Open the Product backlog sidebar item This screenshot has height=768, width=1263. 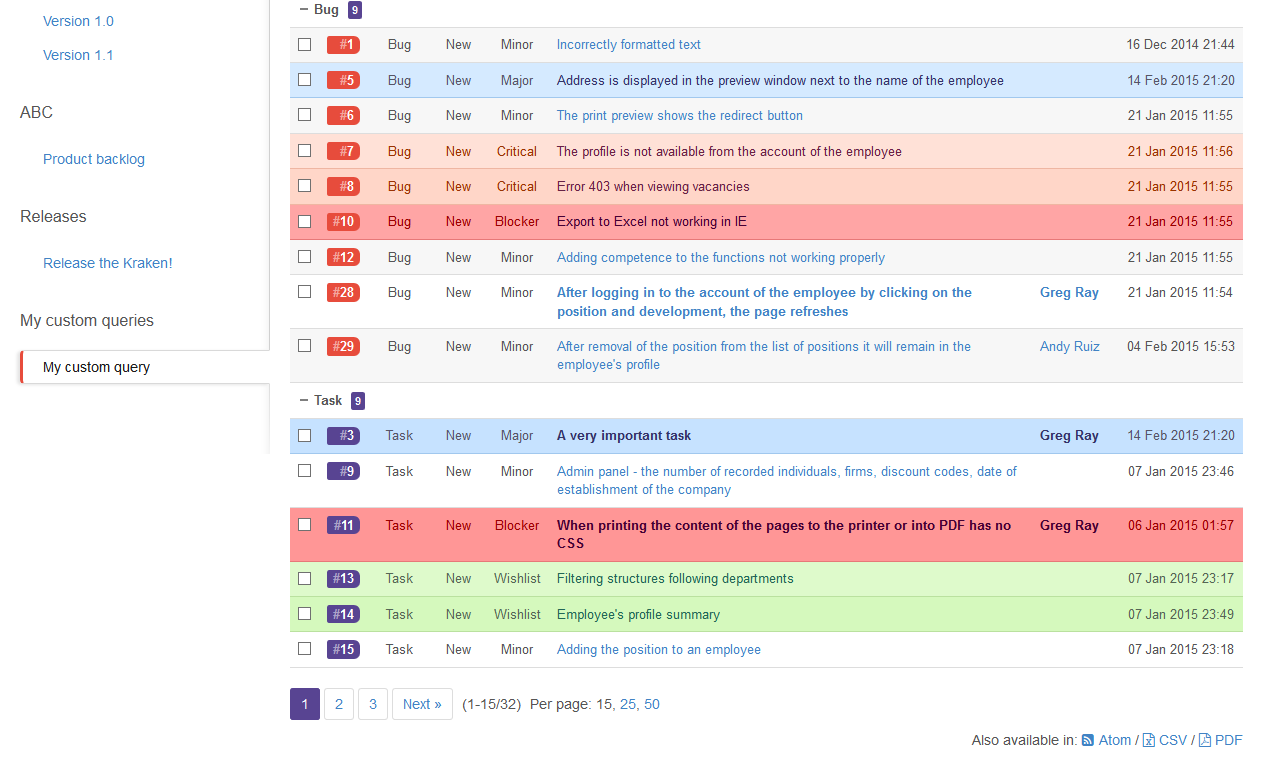coord(94,159)
